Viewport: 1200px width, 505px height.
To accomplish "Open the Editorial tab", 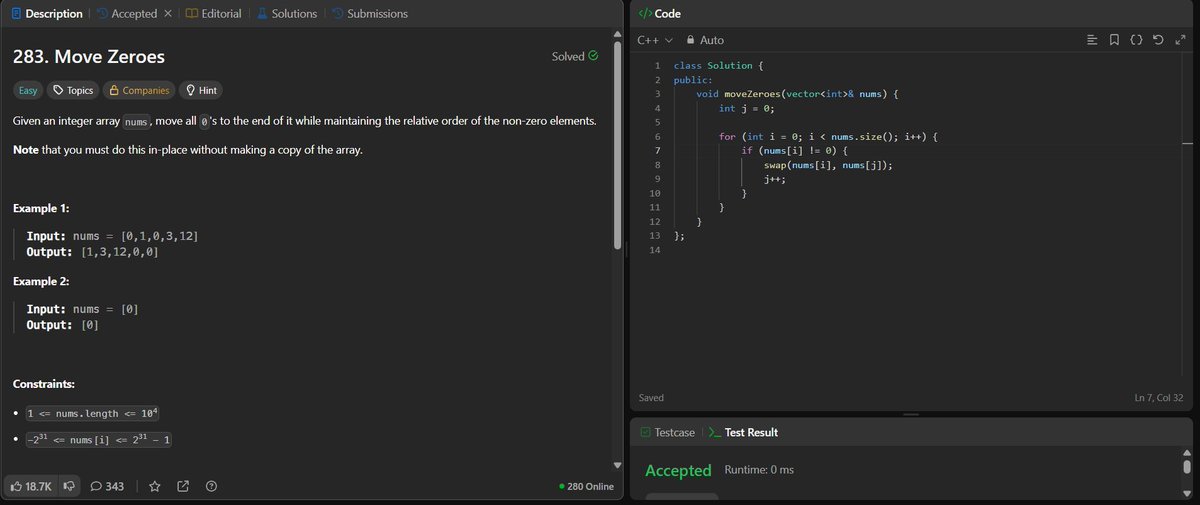I will [213, 14].
